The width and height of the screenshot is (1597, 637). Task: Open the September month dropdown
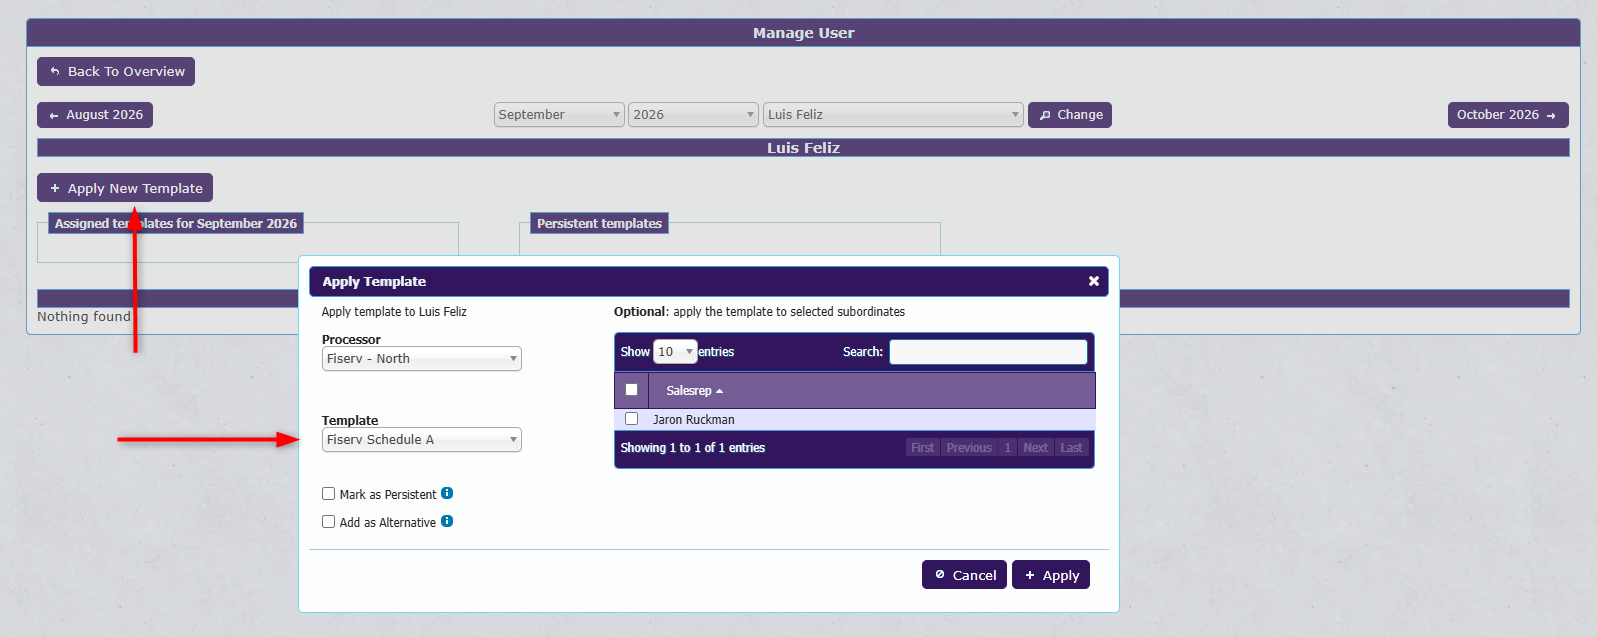559,115
